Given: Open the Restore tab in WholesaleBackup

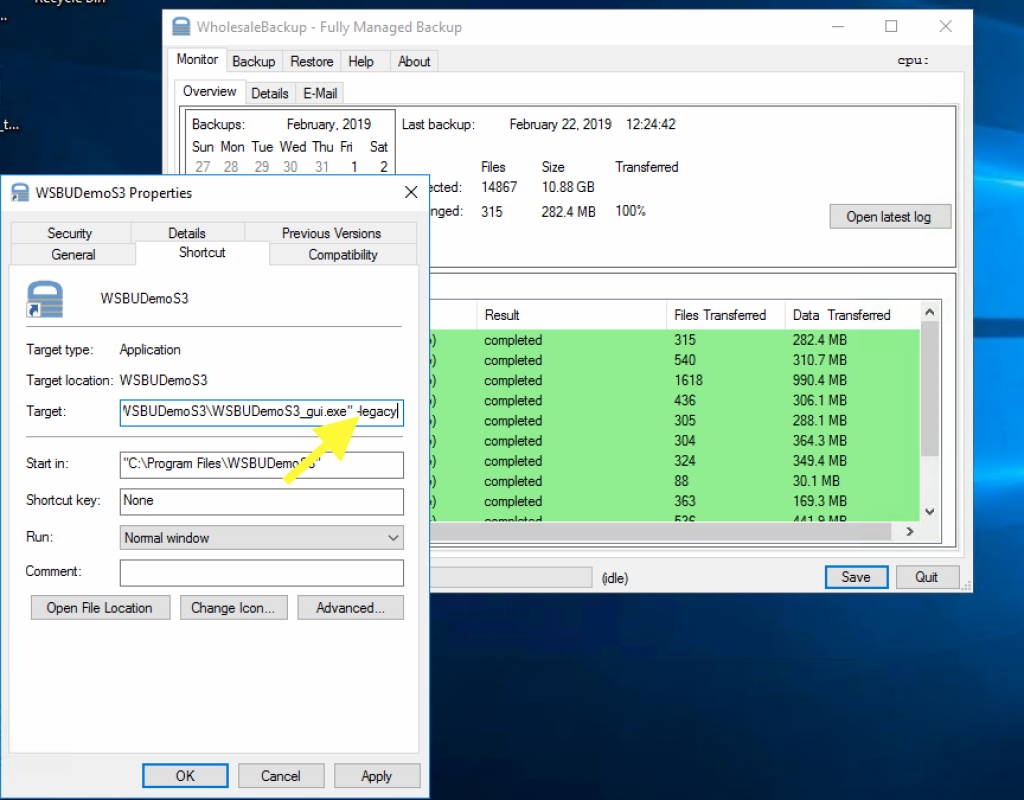Looking at the screenshot, I should pyautogui.click(x=312, y=61).
